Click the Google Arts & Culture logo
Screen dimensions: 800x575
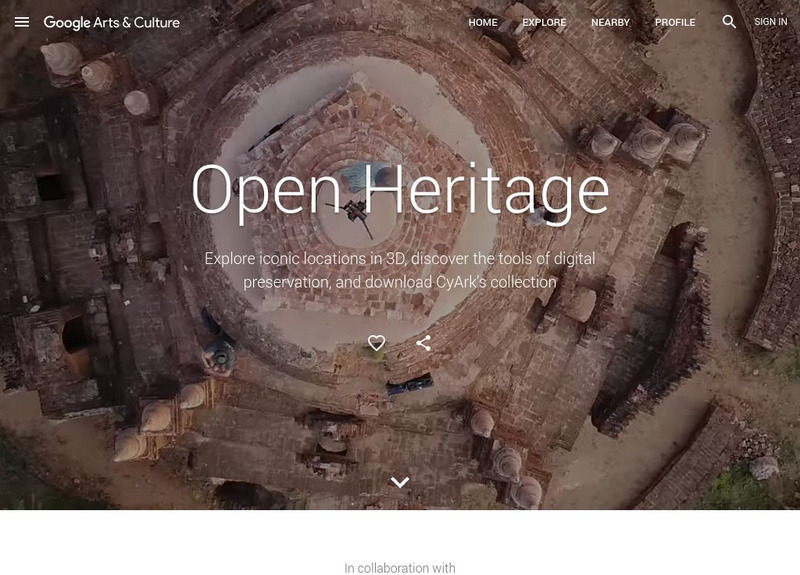coord(112,22)
